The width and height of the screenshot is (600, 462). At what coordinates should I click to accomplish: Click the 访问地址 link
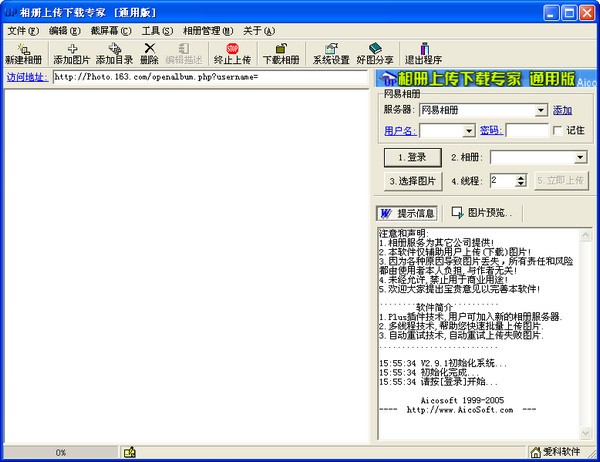point(27,77)
